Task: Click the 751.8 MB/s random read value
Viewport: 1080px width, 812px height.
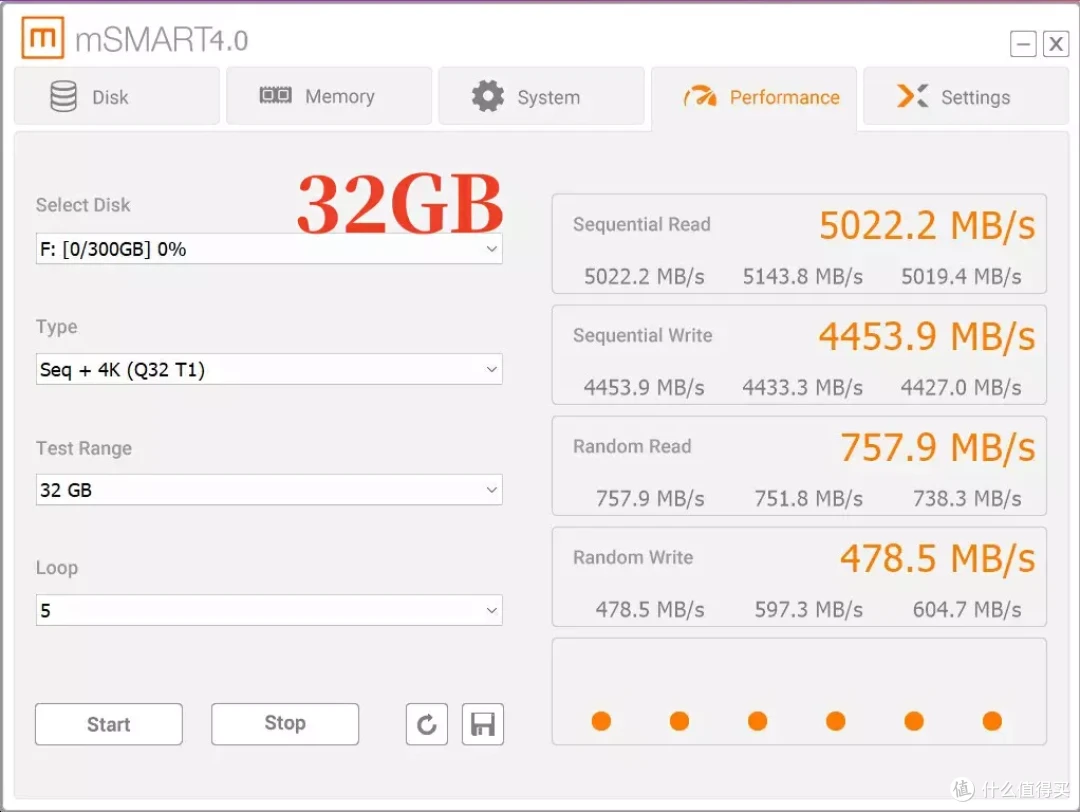Action: click(809, 499)
